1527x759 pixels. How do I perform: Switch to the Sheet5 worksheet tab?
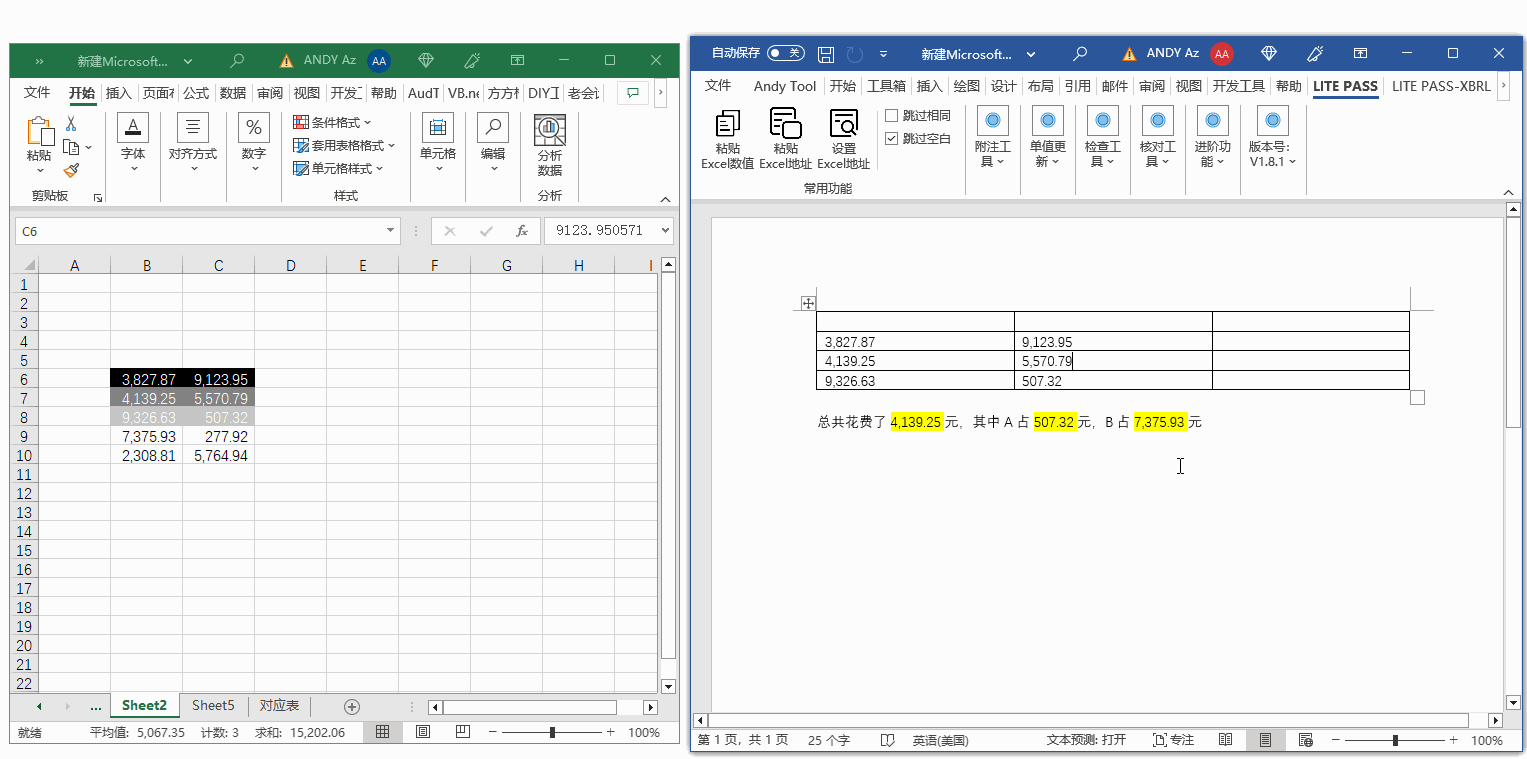[213, 706]
